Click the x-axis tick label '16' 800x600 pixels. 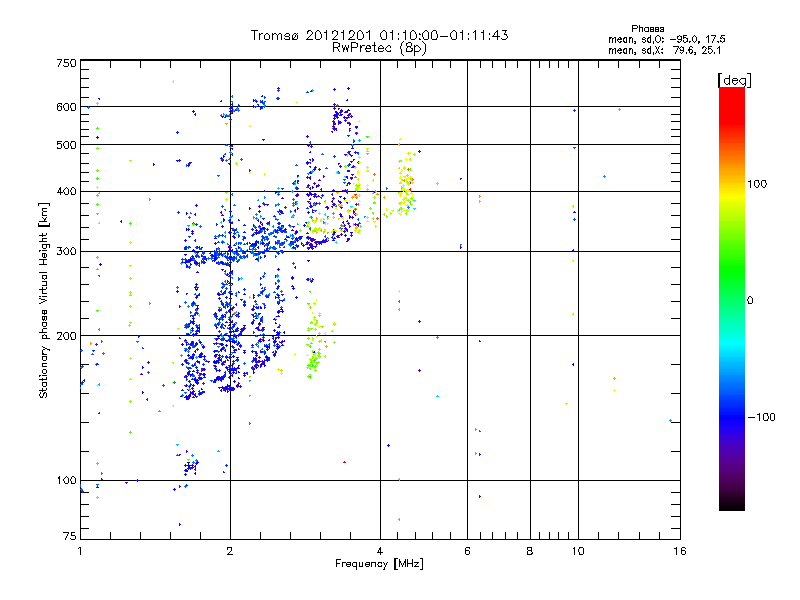click(x=680, y=551)
